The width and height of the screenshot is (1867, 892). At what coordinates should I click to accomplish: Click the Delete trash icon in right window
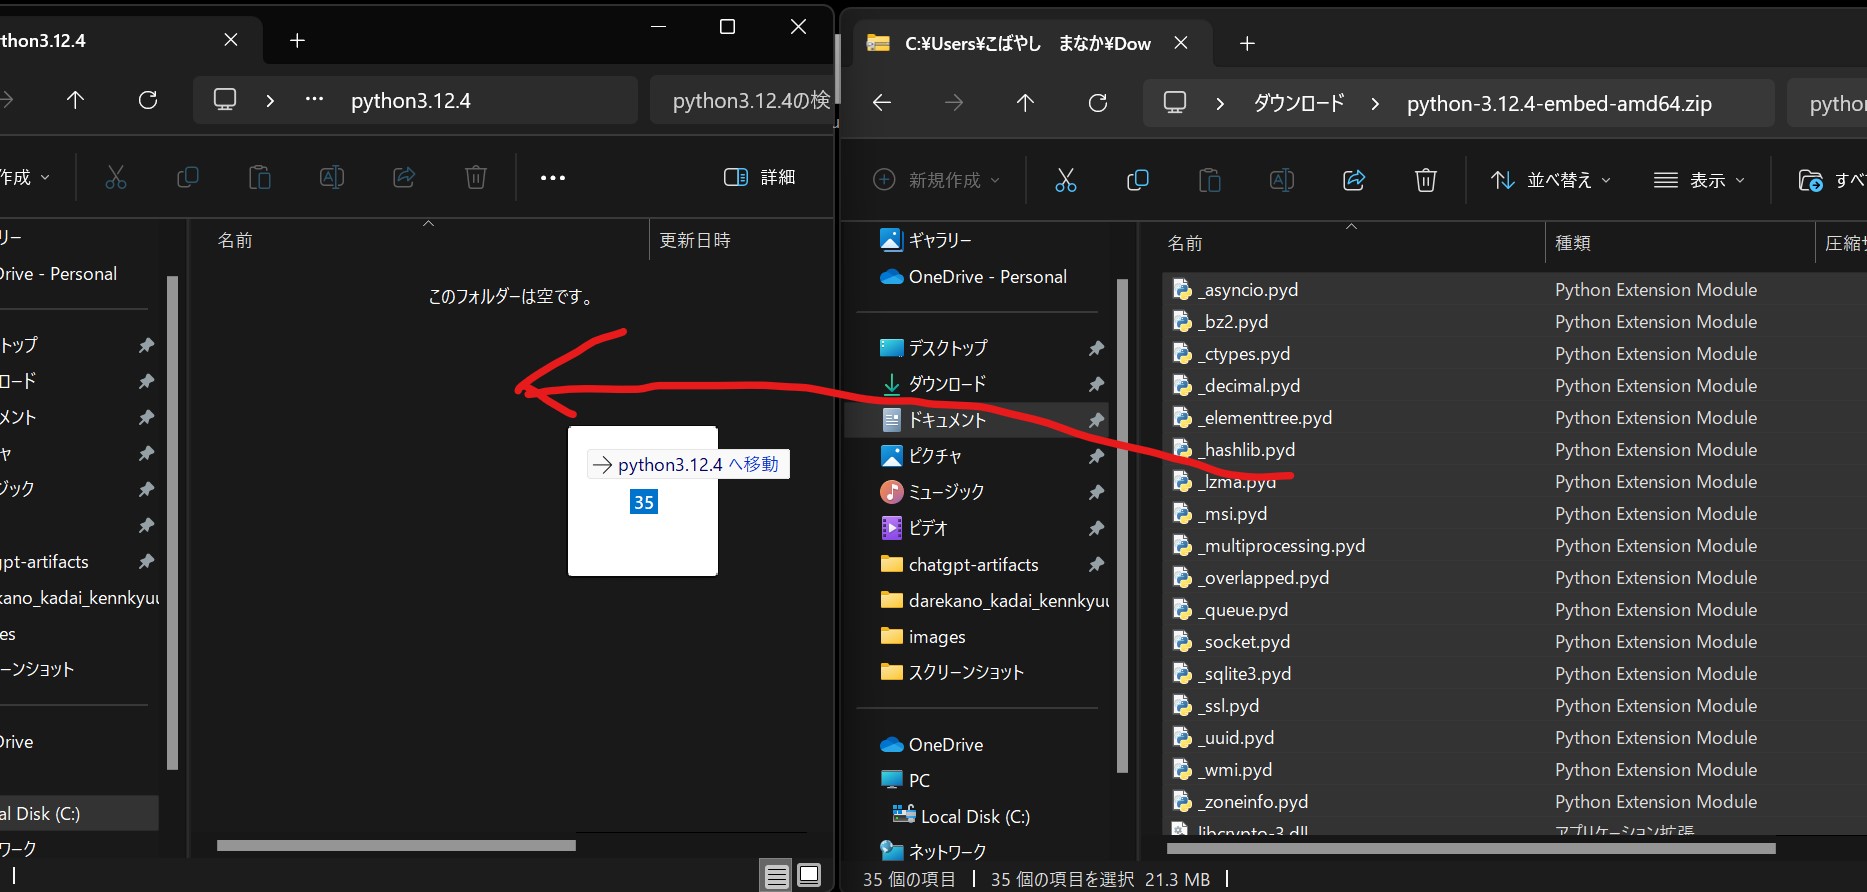(1425, 180)
